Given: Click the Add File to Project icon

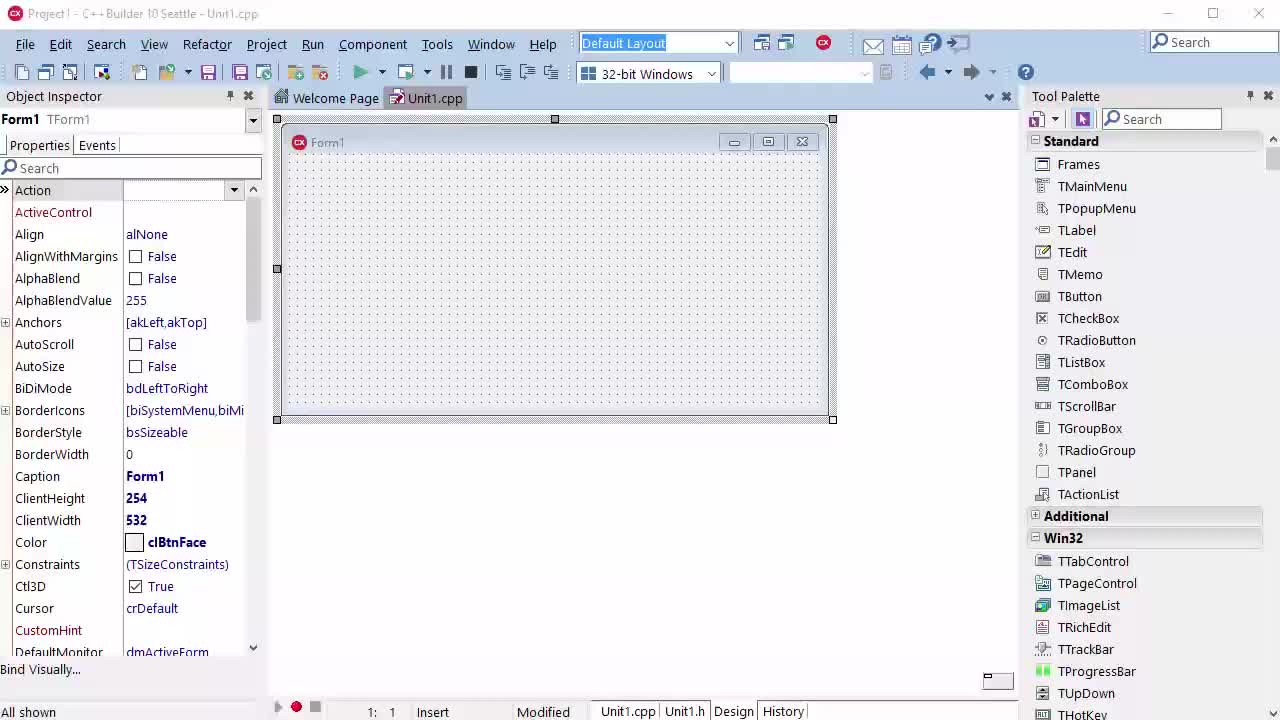Looking at the screenshot, I should pos(296,72).
